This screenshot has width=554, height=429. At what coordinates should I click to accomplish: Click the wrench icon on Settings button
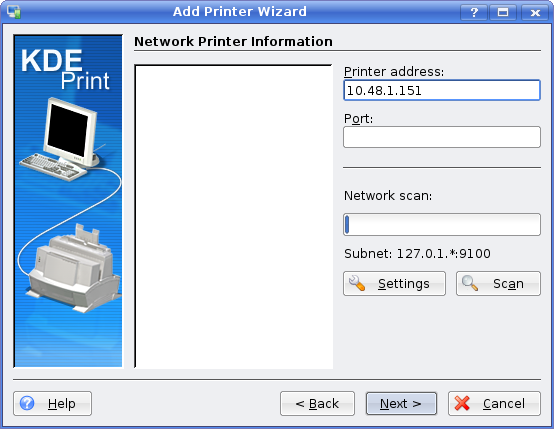point(357,283)
